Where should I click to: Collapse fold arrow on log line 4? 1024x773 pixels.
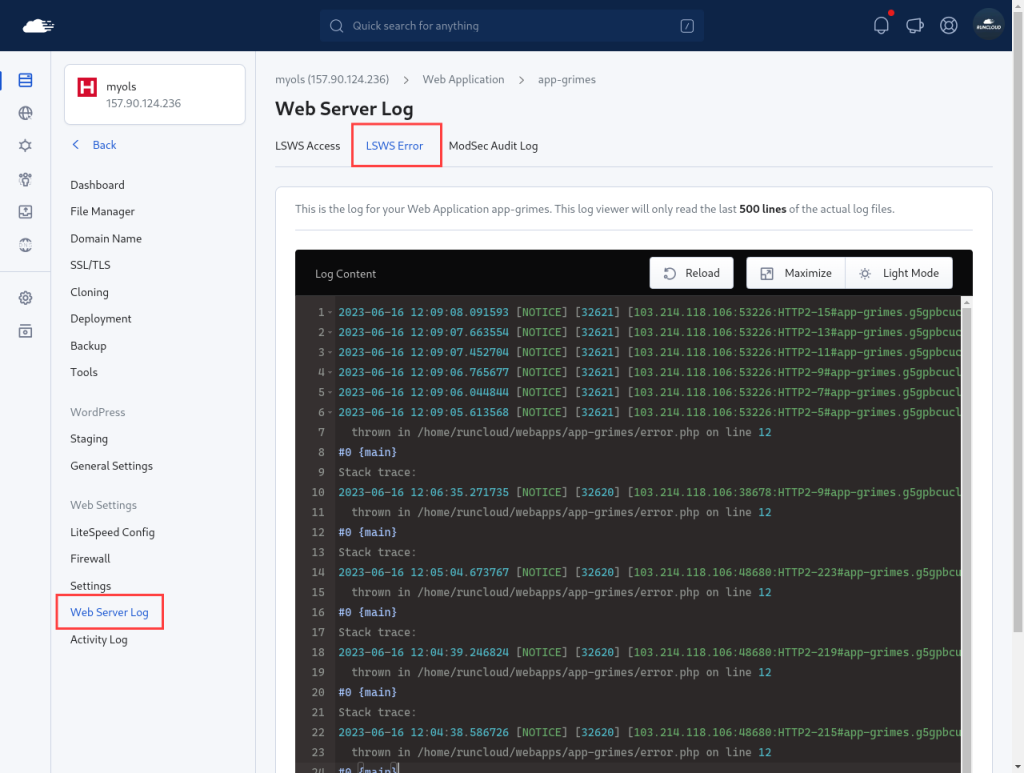pos(330,373)
